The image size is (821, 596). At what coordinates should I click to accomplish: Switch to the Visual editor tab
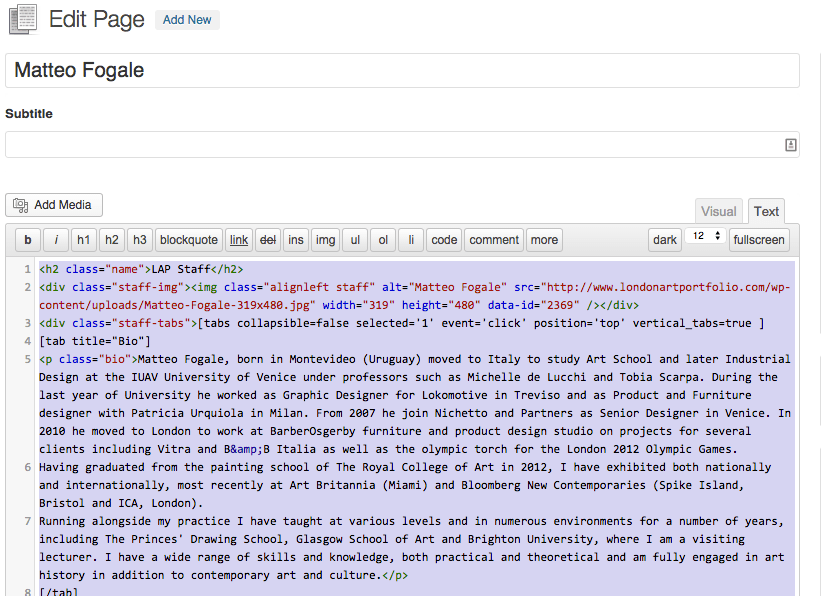[x=718, y=211]
